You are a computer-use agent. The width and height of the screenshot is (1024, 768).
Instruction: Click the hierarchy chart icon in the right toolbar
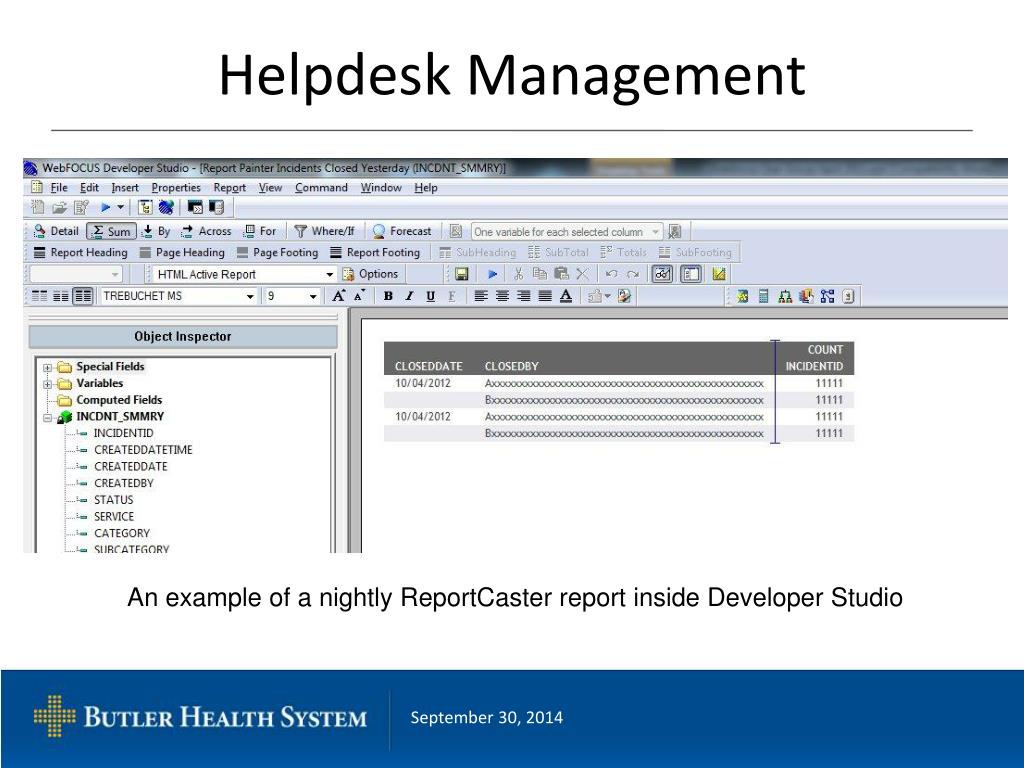click(785, 296)
